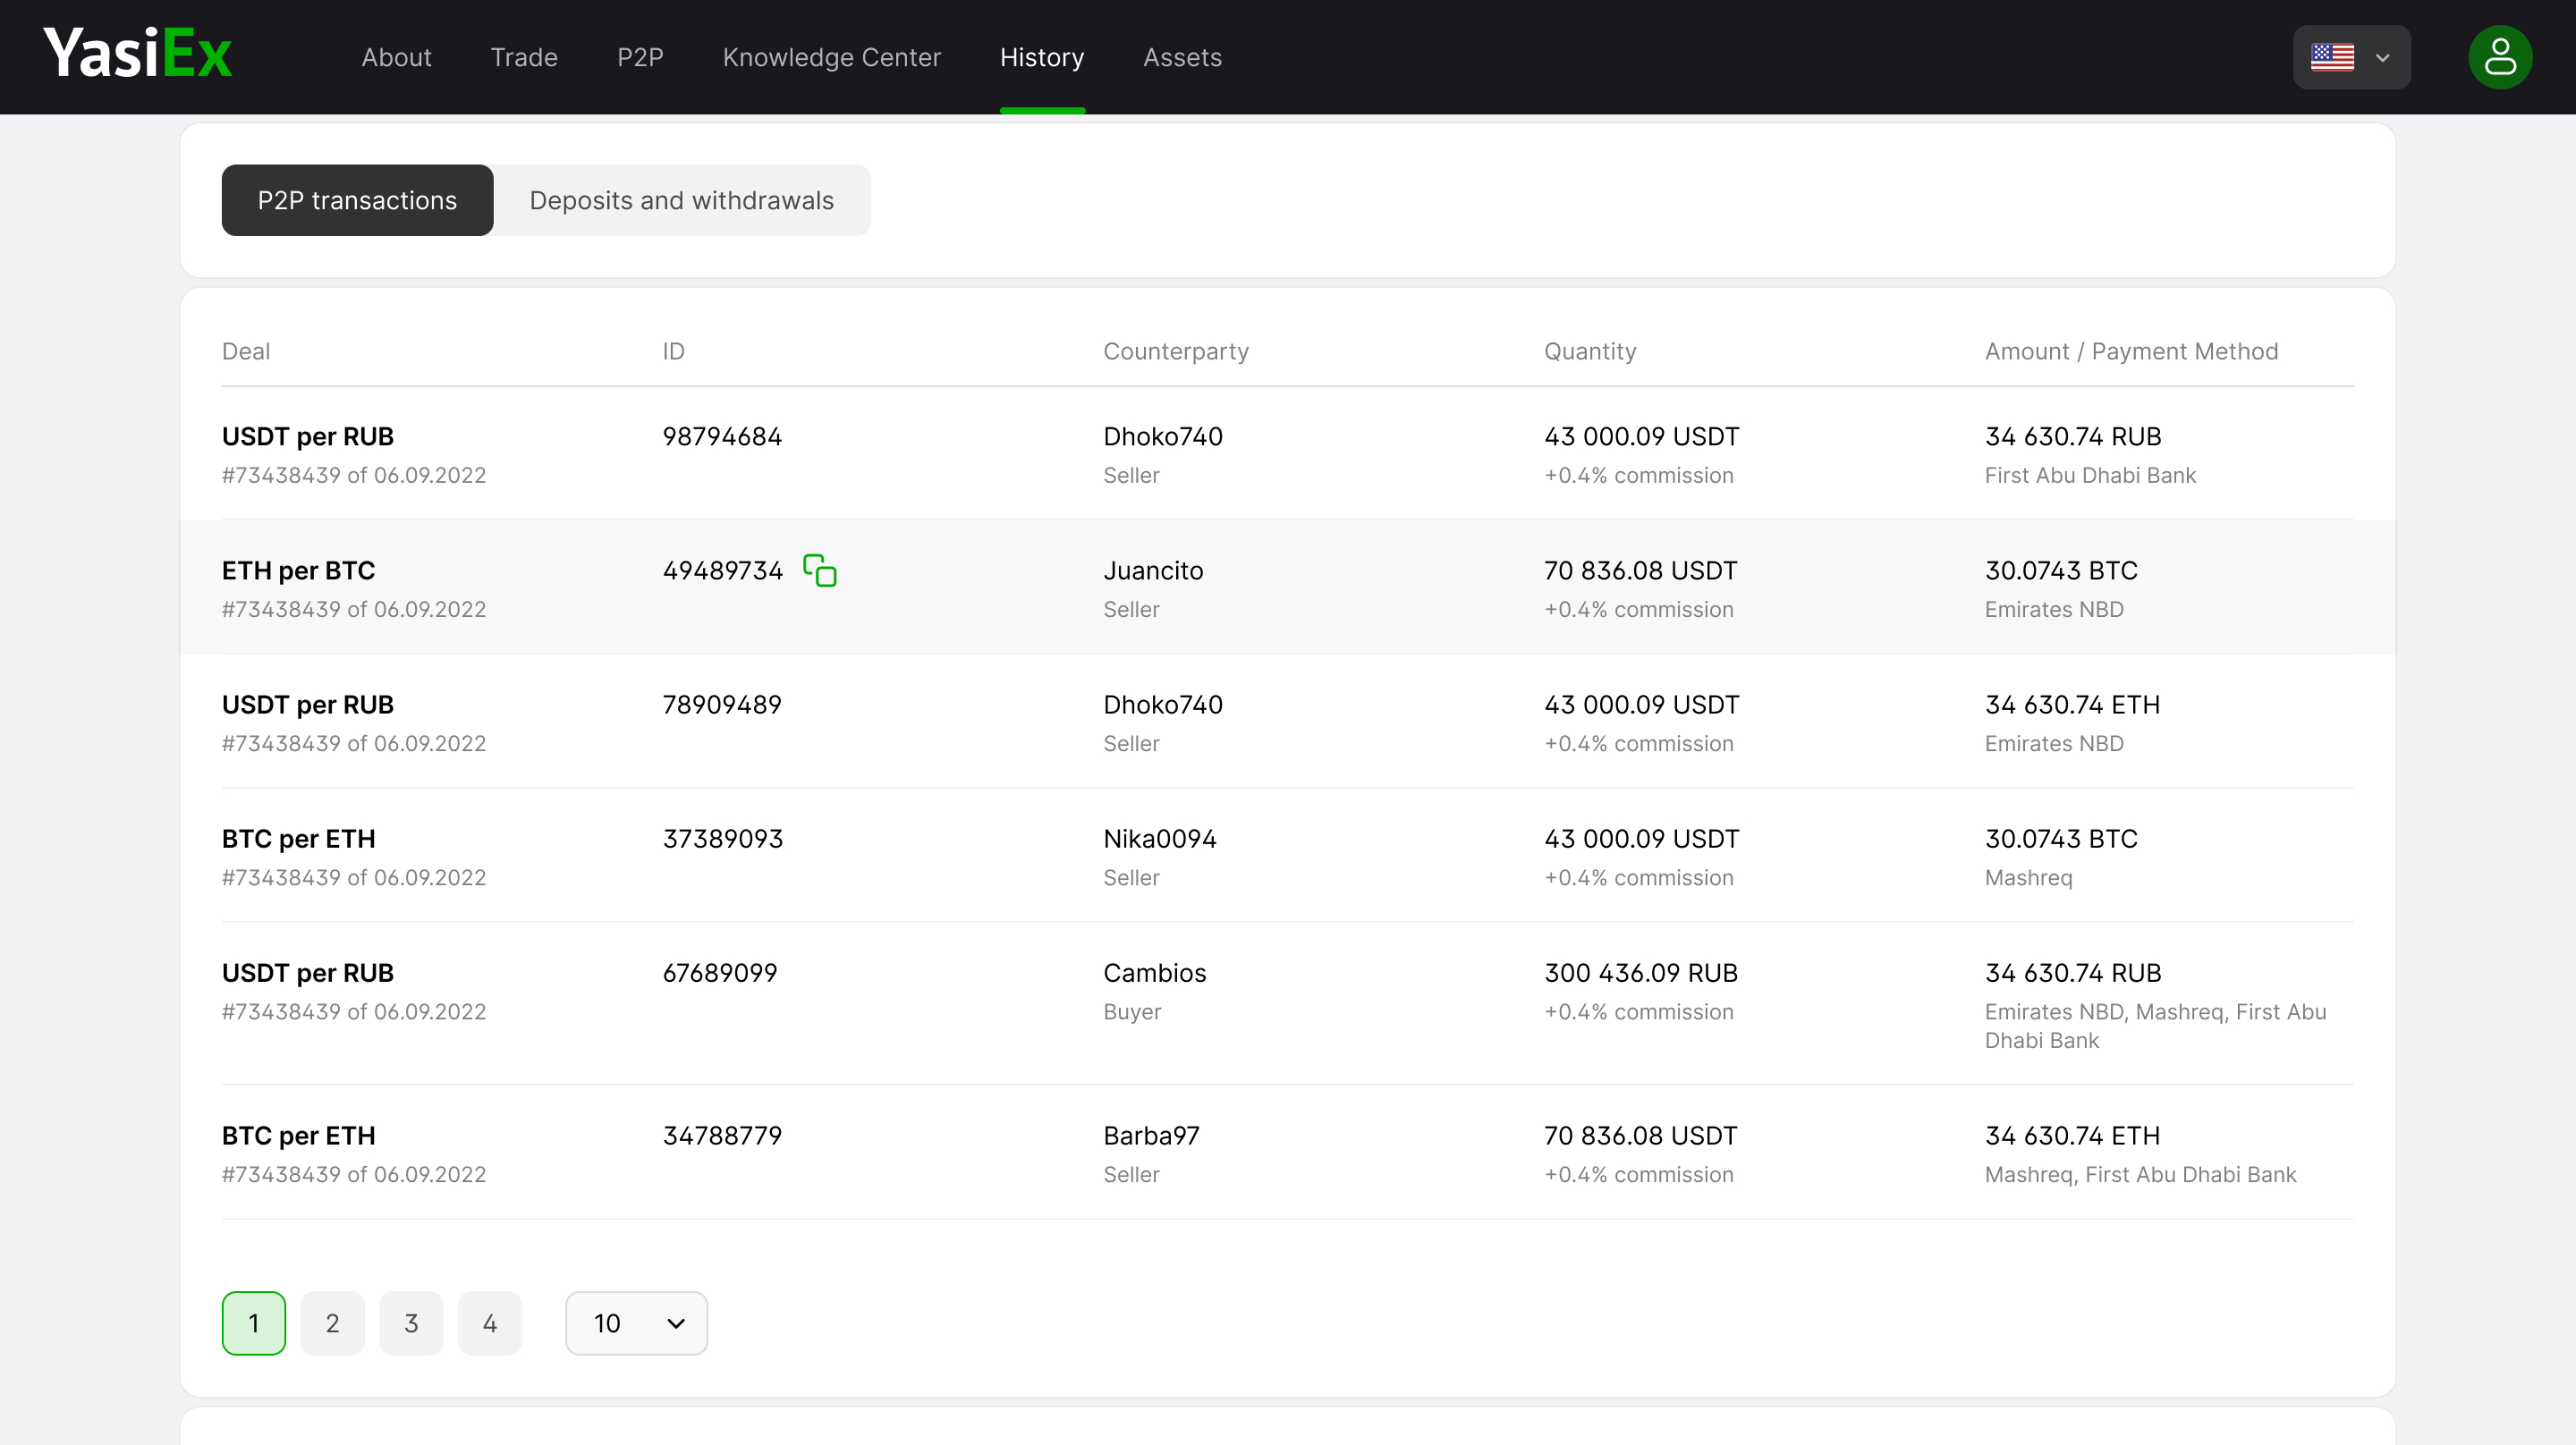Viewport: 2576px width, 1445px height.
Task: Click counterparty Barba97 in the table
Action: 1150,1135
